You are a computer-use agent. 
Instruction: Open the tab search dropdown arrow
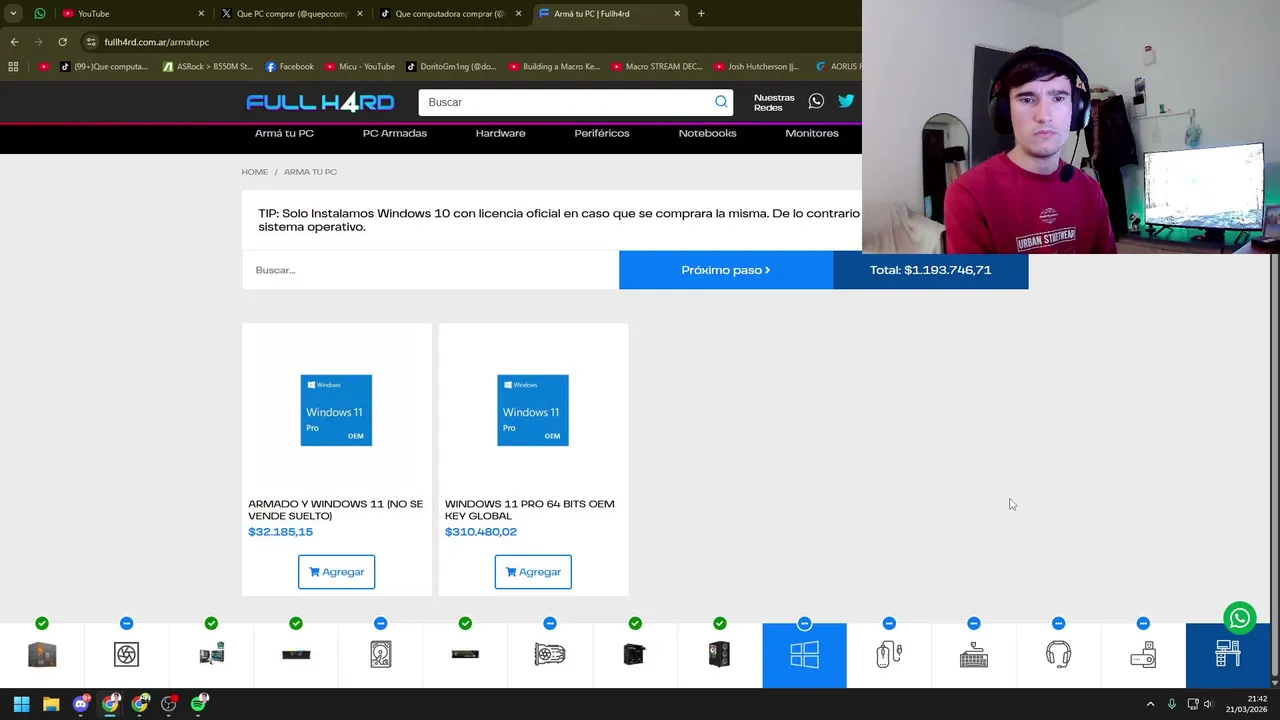click(x=13, y=14)
